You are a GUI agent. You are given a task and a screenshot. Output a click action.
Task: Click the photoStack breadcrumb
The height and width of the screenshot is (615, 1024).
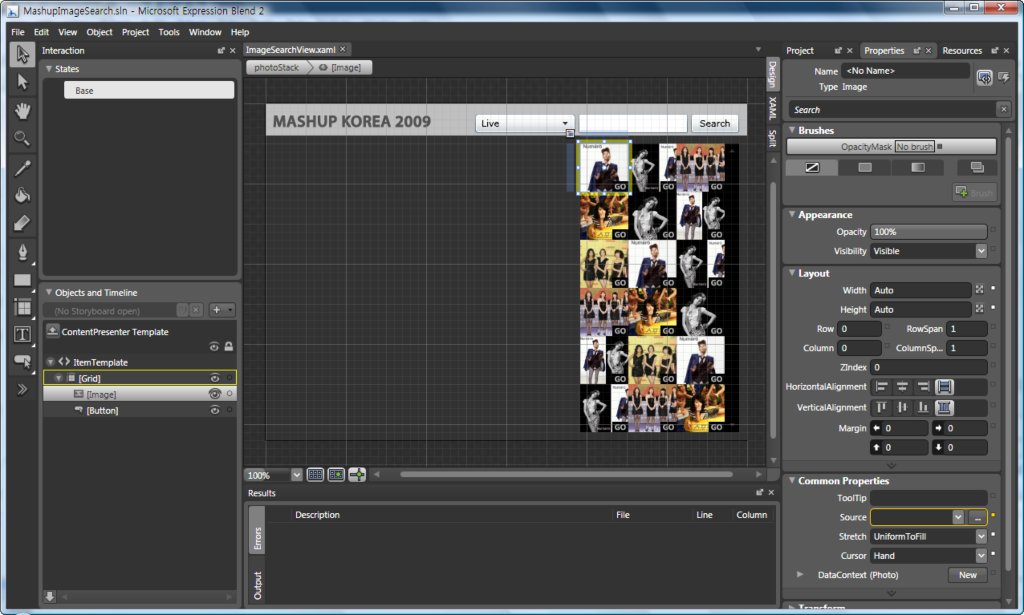pyautogui.click(x=276, y=67)
